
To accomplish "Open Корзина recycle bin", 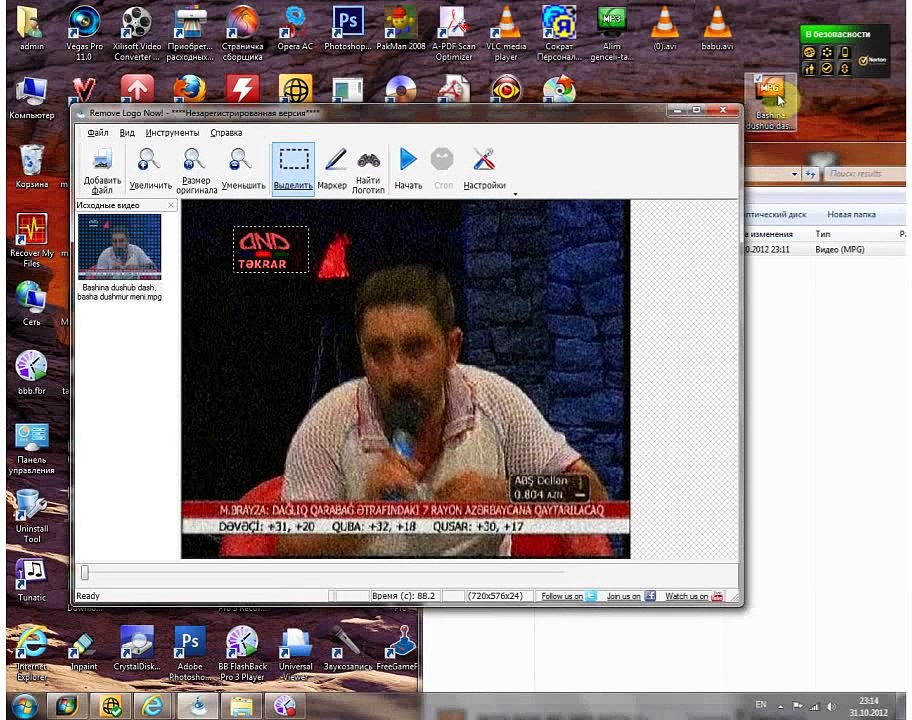I will pyautogui.click(x=31, y=166).
